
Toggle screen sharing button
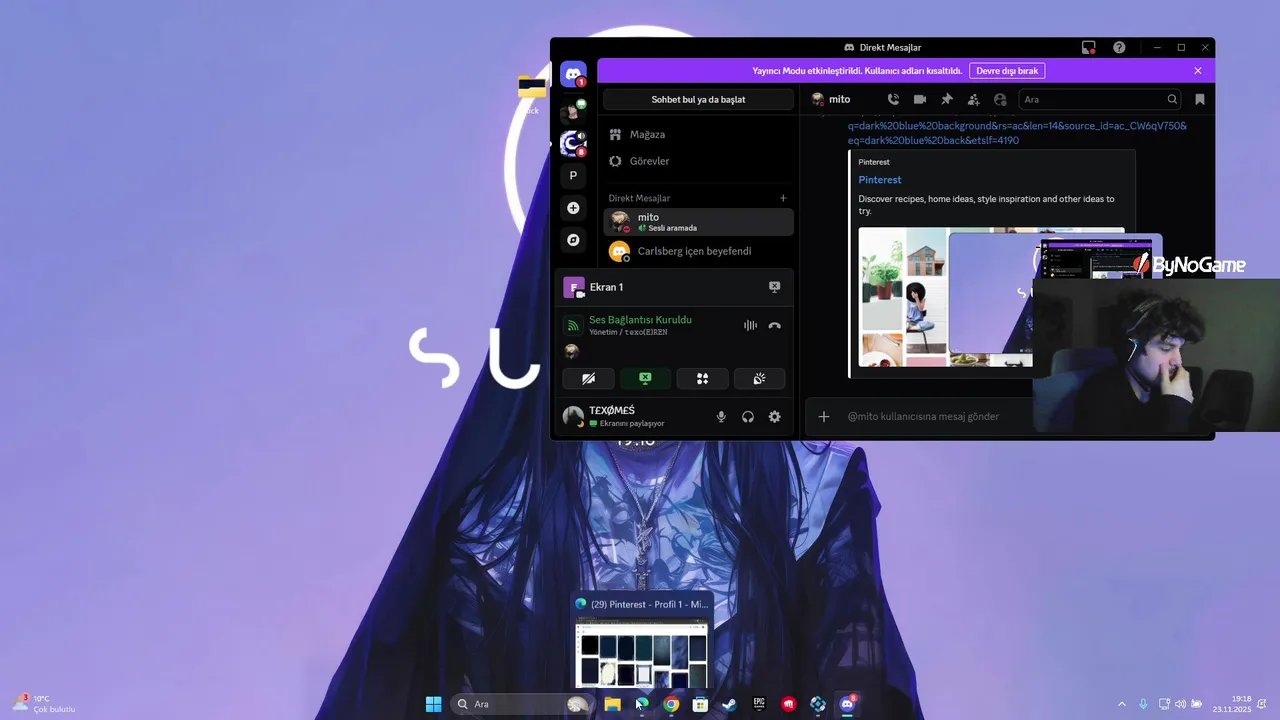645,378
